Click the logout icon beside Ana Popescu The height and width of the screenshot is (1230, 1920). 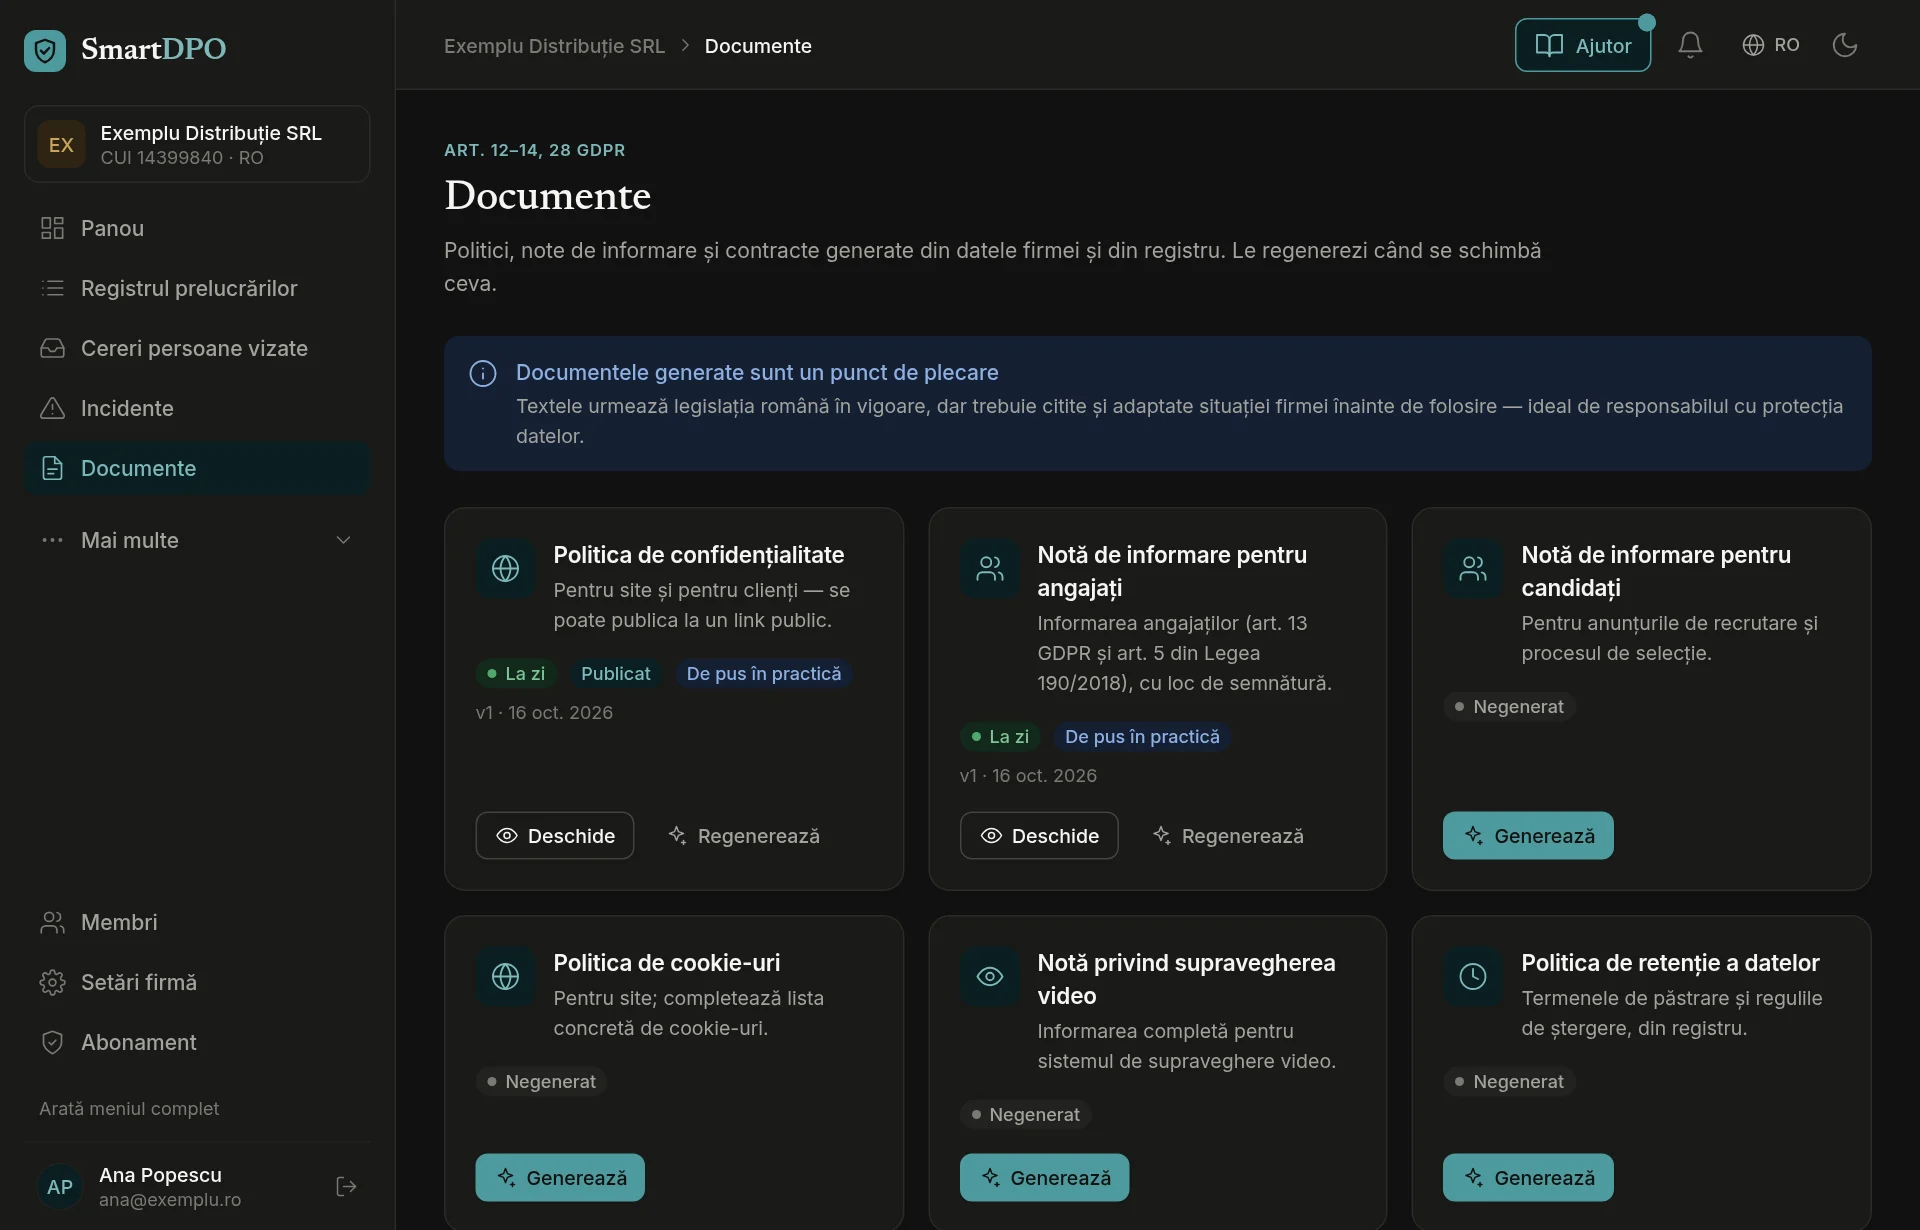(x=346, y=1186)
